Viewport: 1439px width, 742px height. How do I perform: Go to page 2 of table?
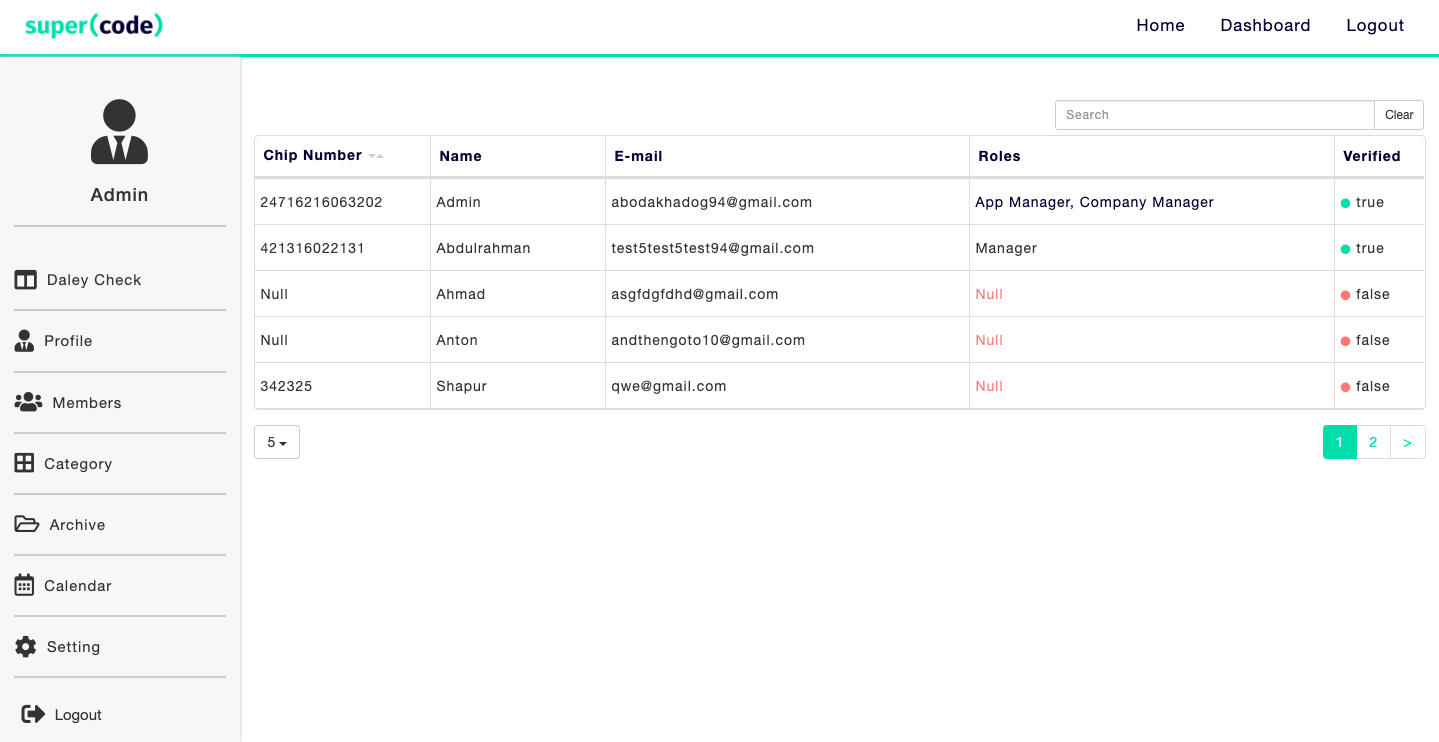pos(1373,442)
